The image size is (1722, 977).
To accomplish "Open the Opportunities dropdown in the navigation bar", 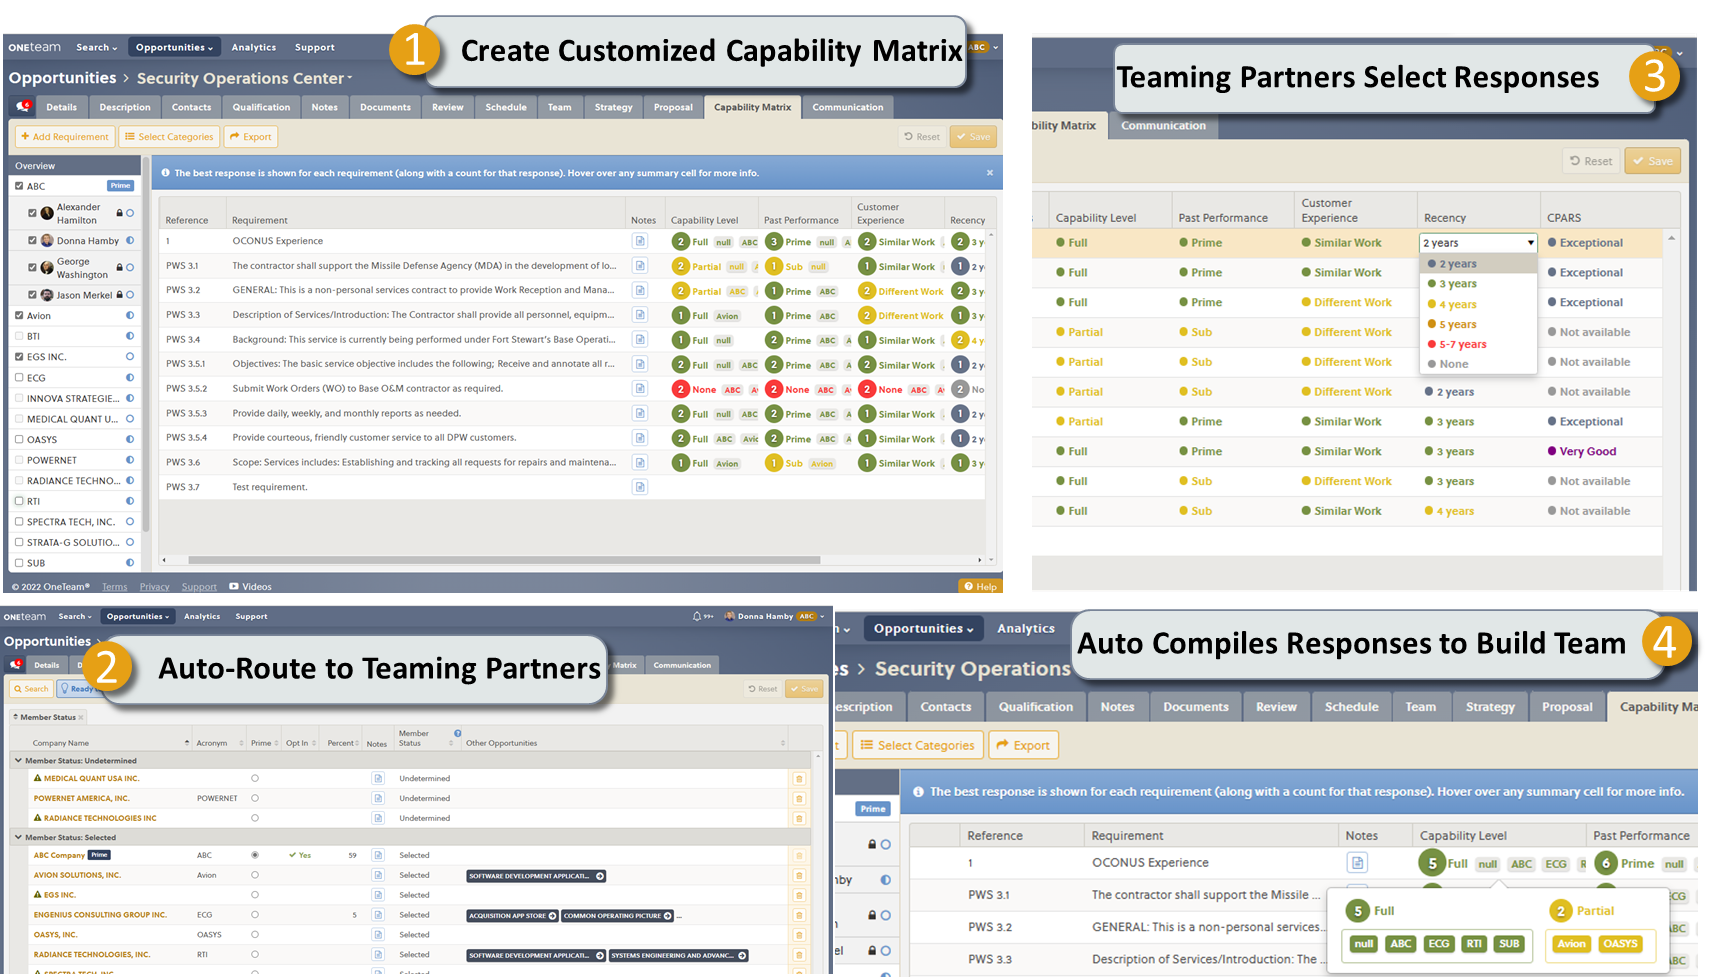I will point(174,47).
